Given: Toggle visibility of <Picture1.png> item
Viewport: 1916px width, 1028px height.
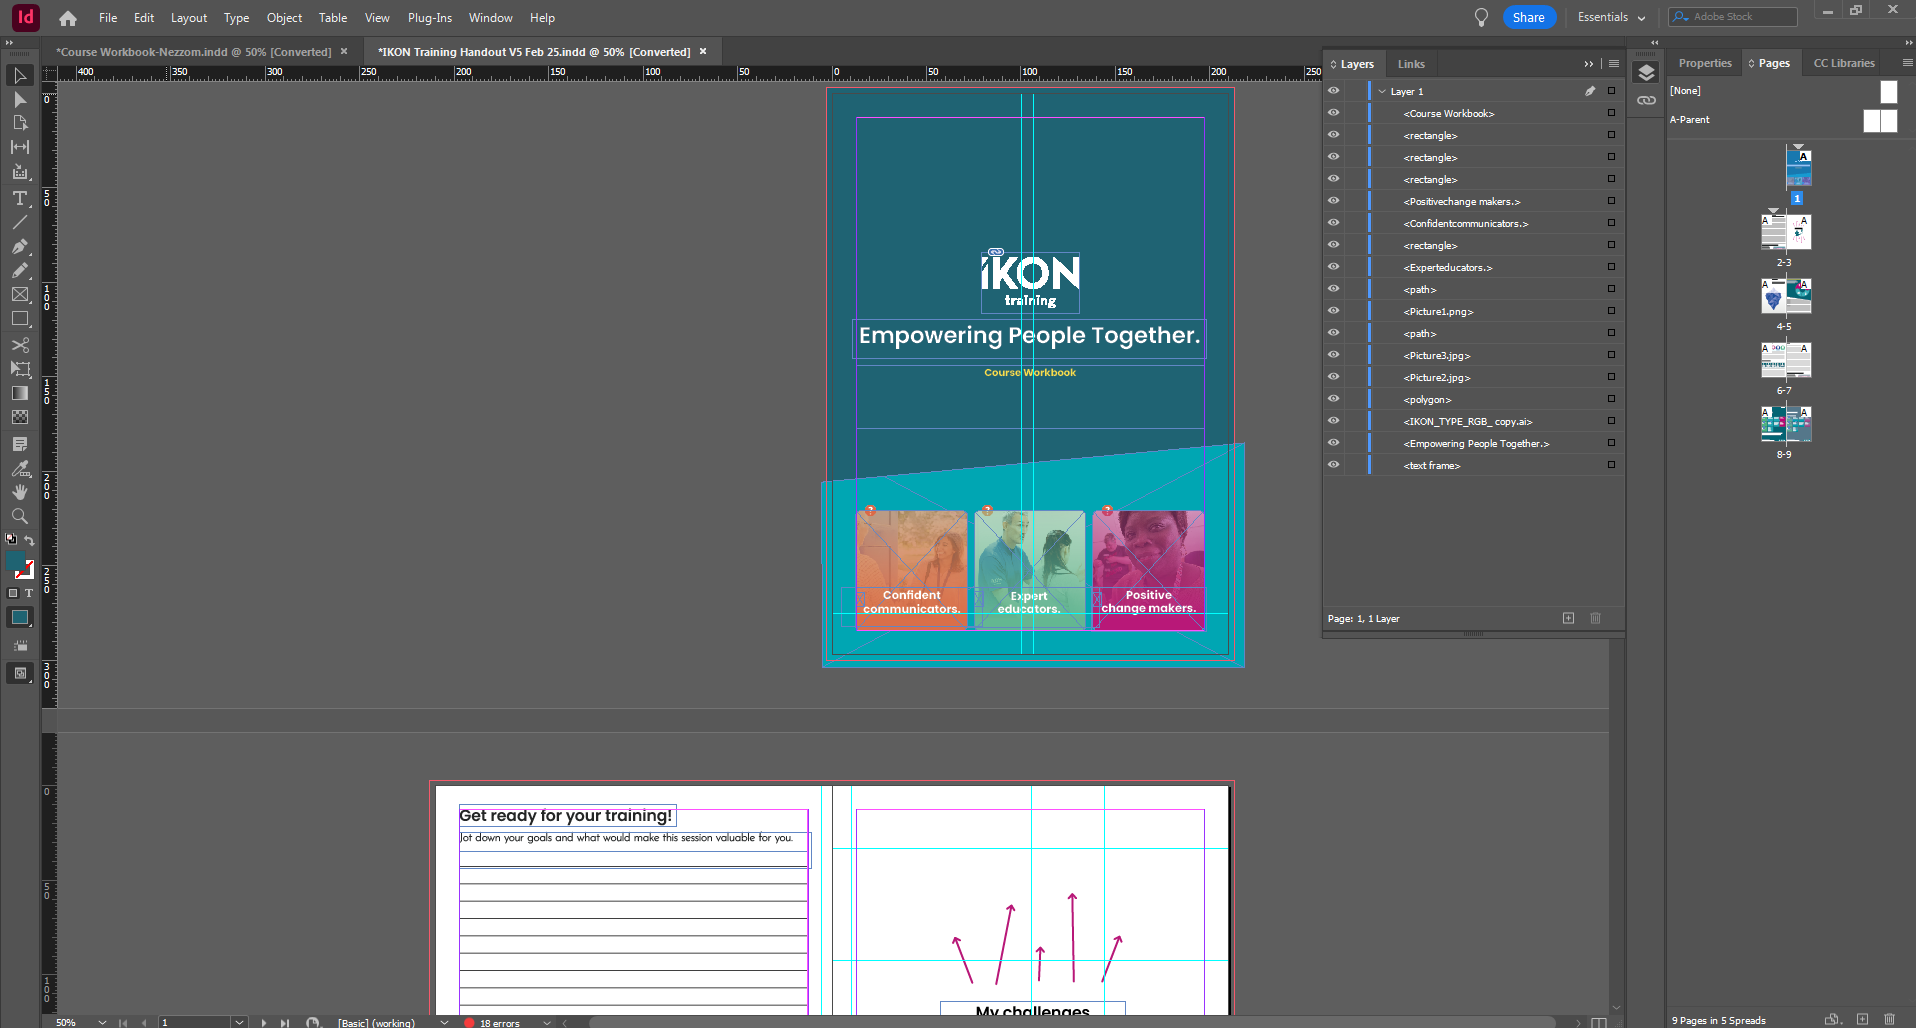Looking at the screenshot, I should (x=1333, y=311).
